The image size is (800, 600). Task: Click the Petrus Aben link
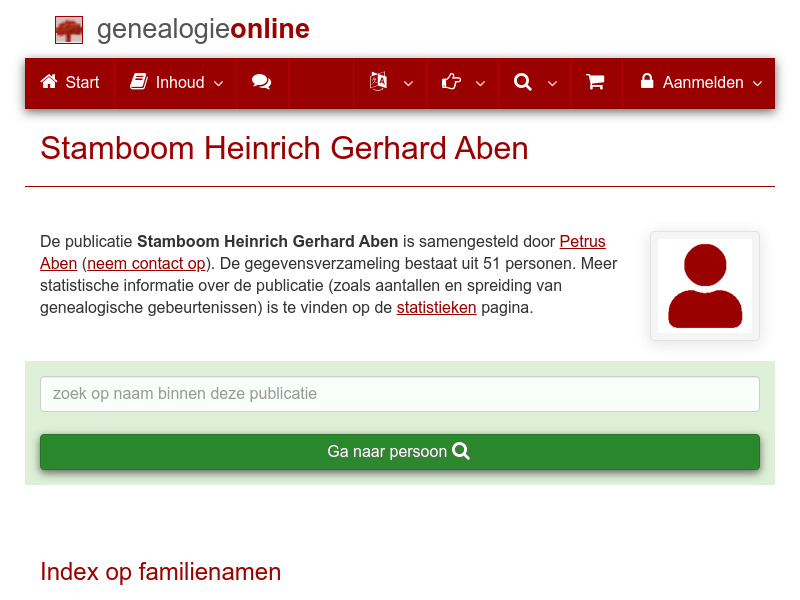coord(582,241)
